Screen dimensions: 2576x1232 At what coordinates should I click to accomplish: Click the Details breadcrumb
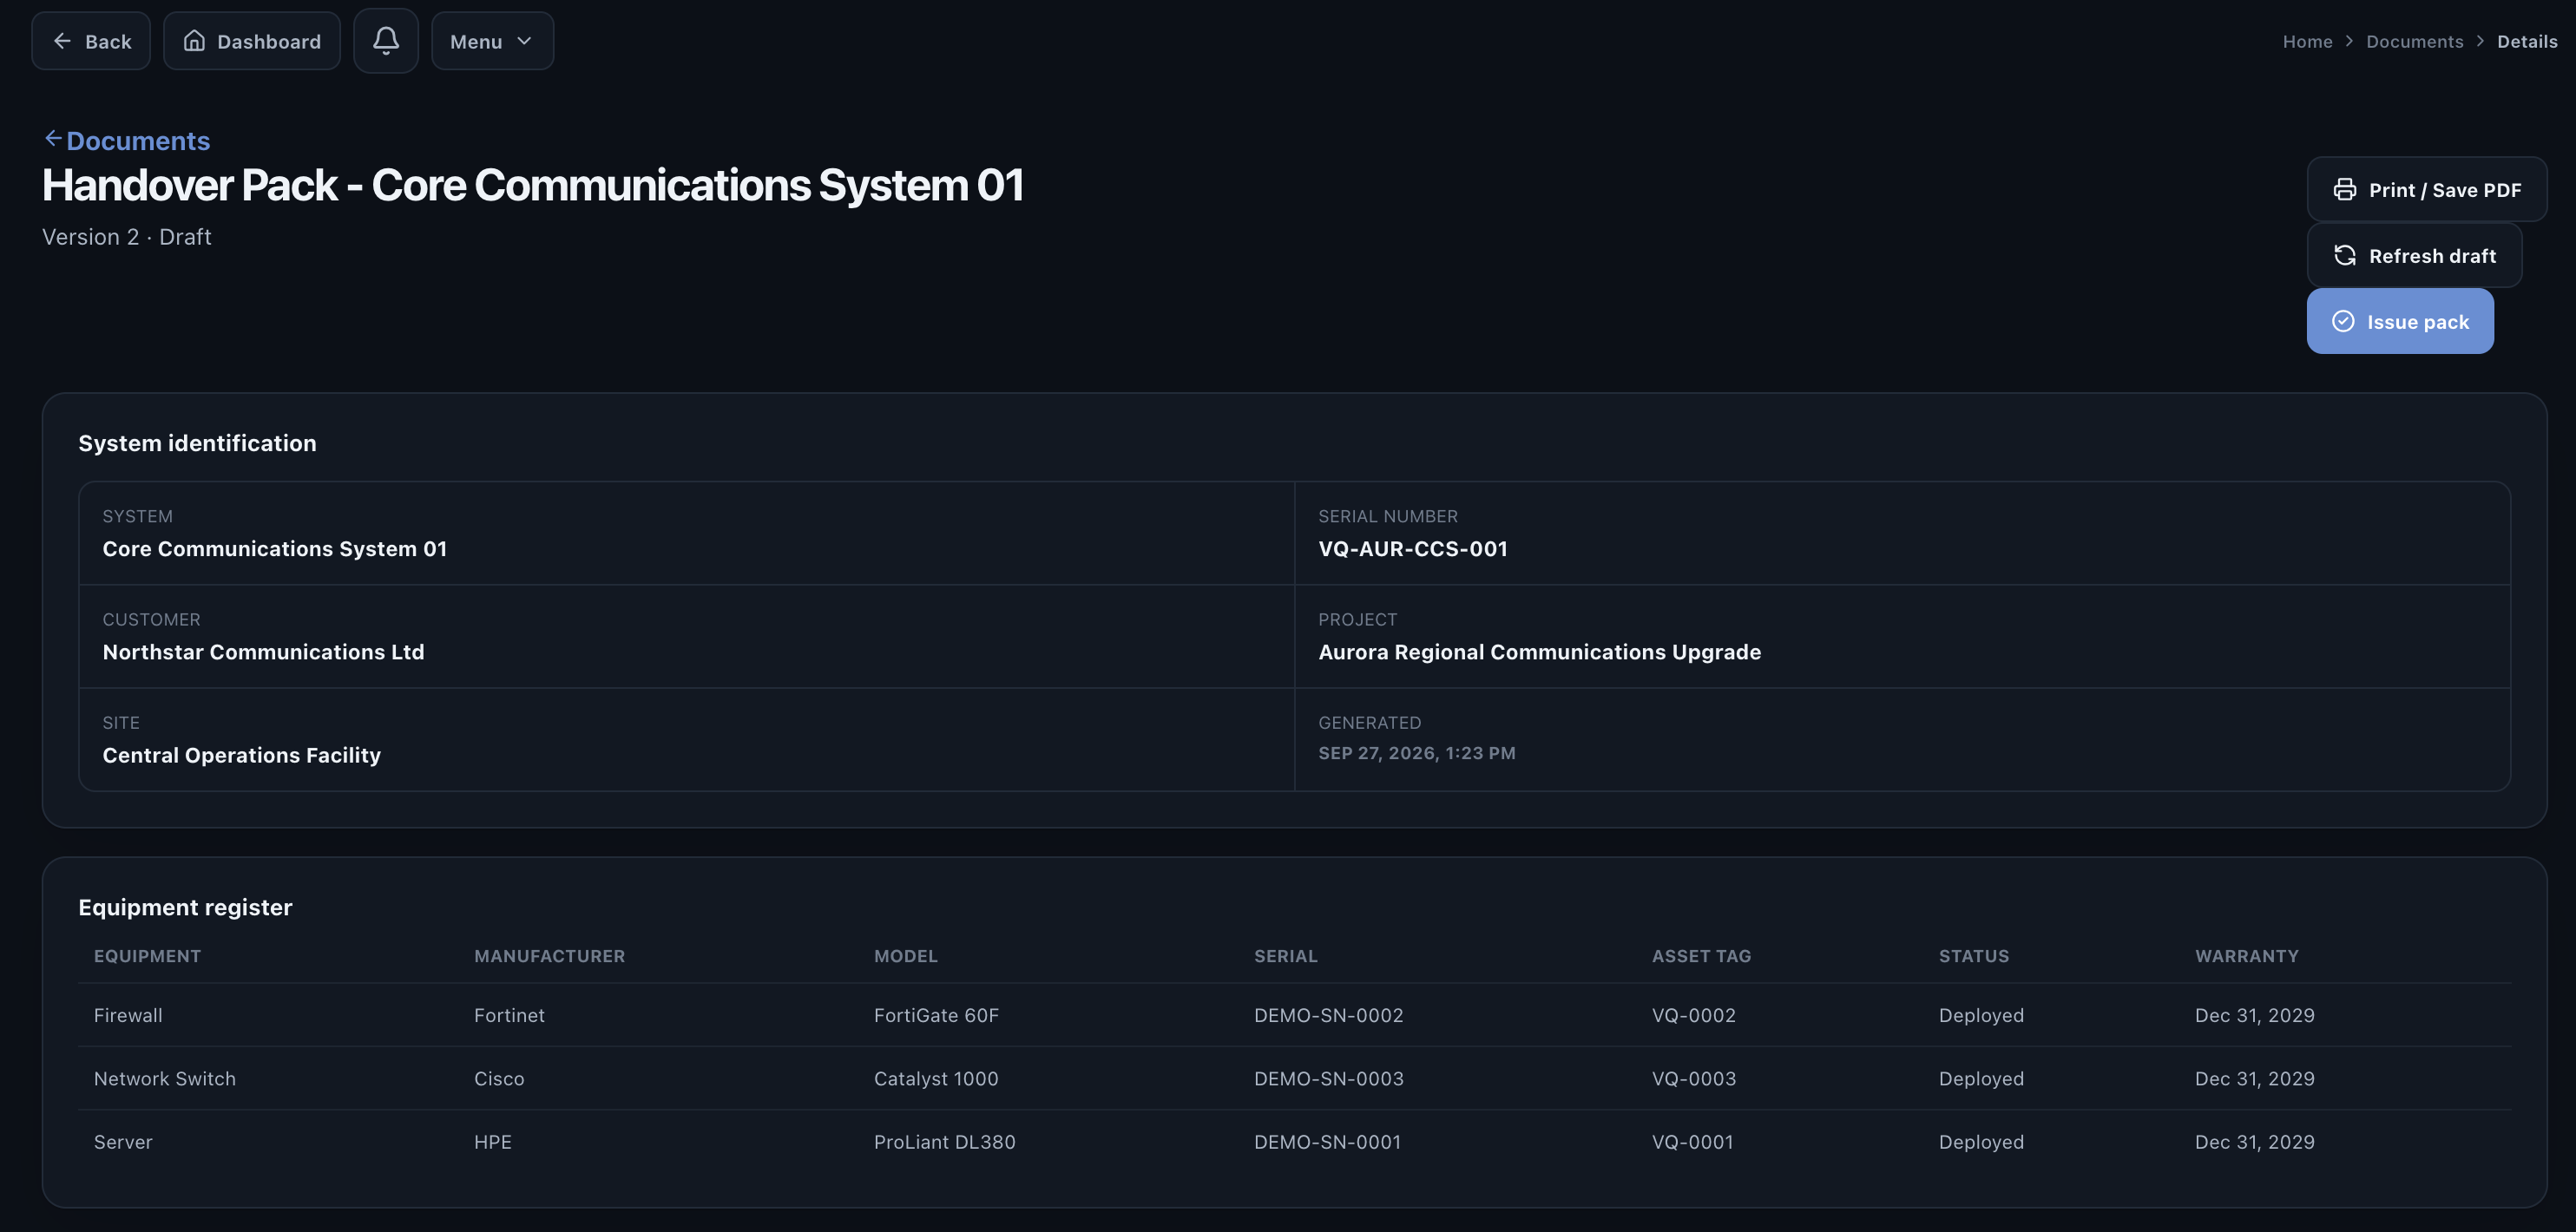(2526, 41)
